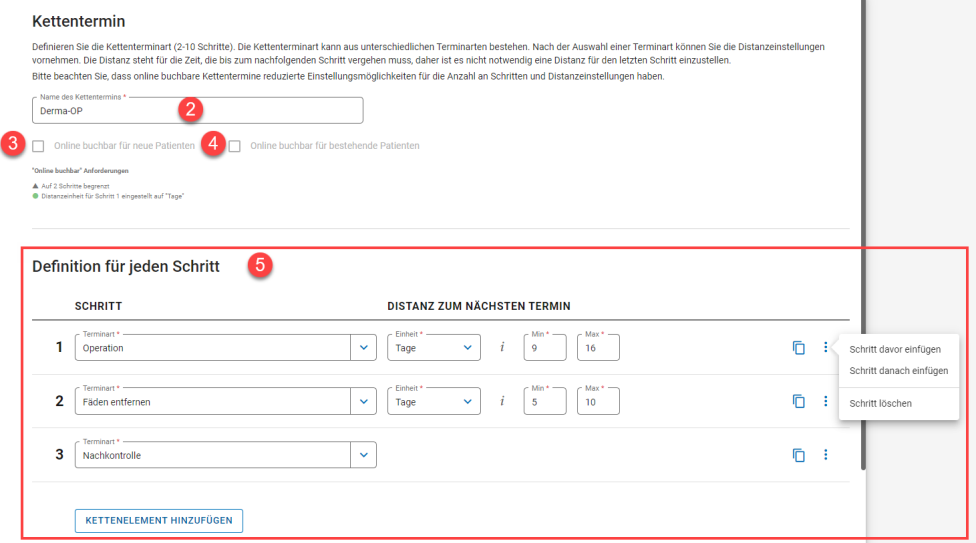The width and height of the screenshot is (976, 543).
Task: Click Kettenelement hinzufügen button
Action: point(158,521)
